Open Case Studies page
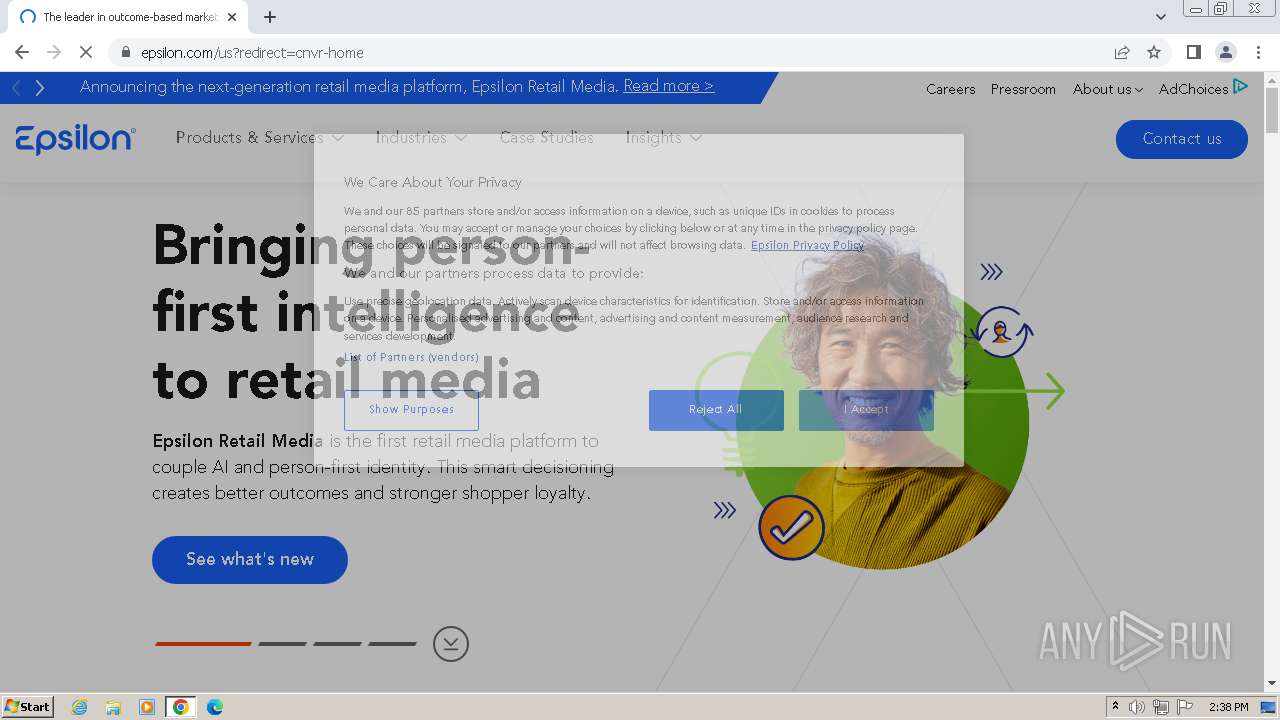The image size is (1280, 720). coord(547,138)
